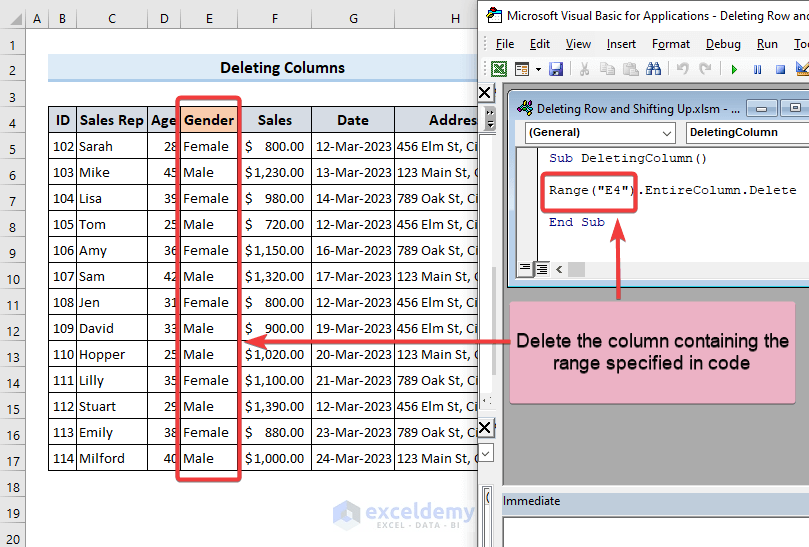The height and width of the screenshot is (547, 809).
Task: Select row 4 header in Excel
Action: click(12, 123)
